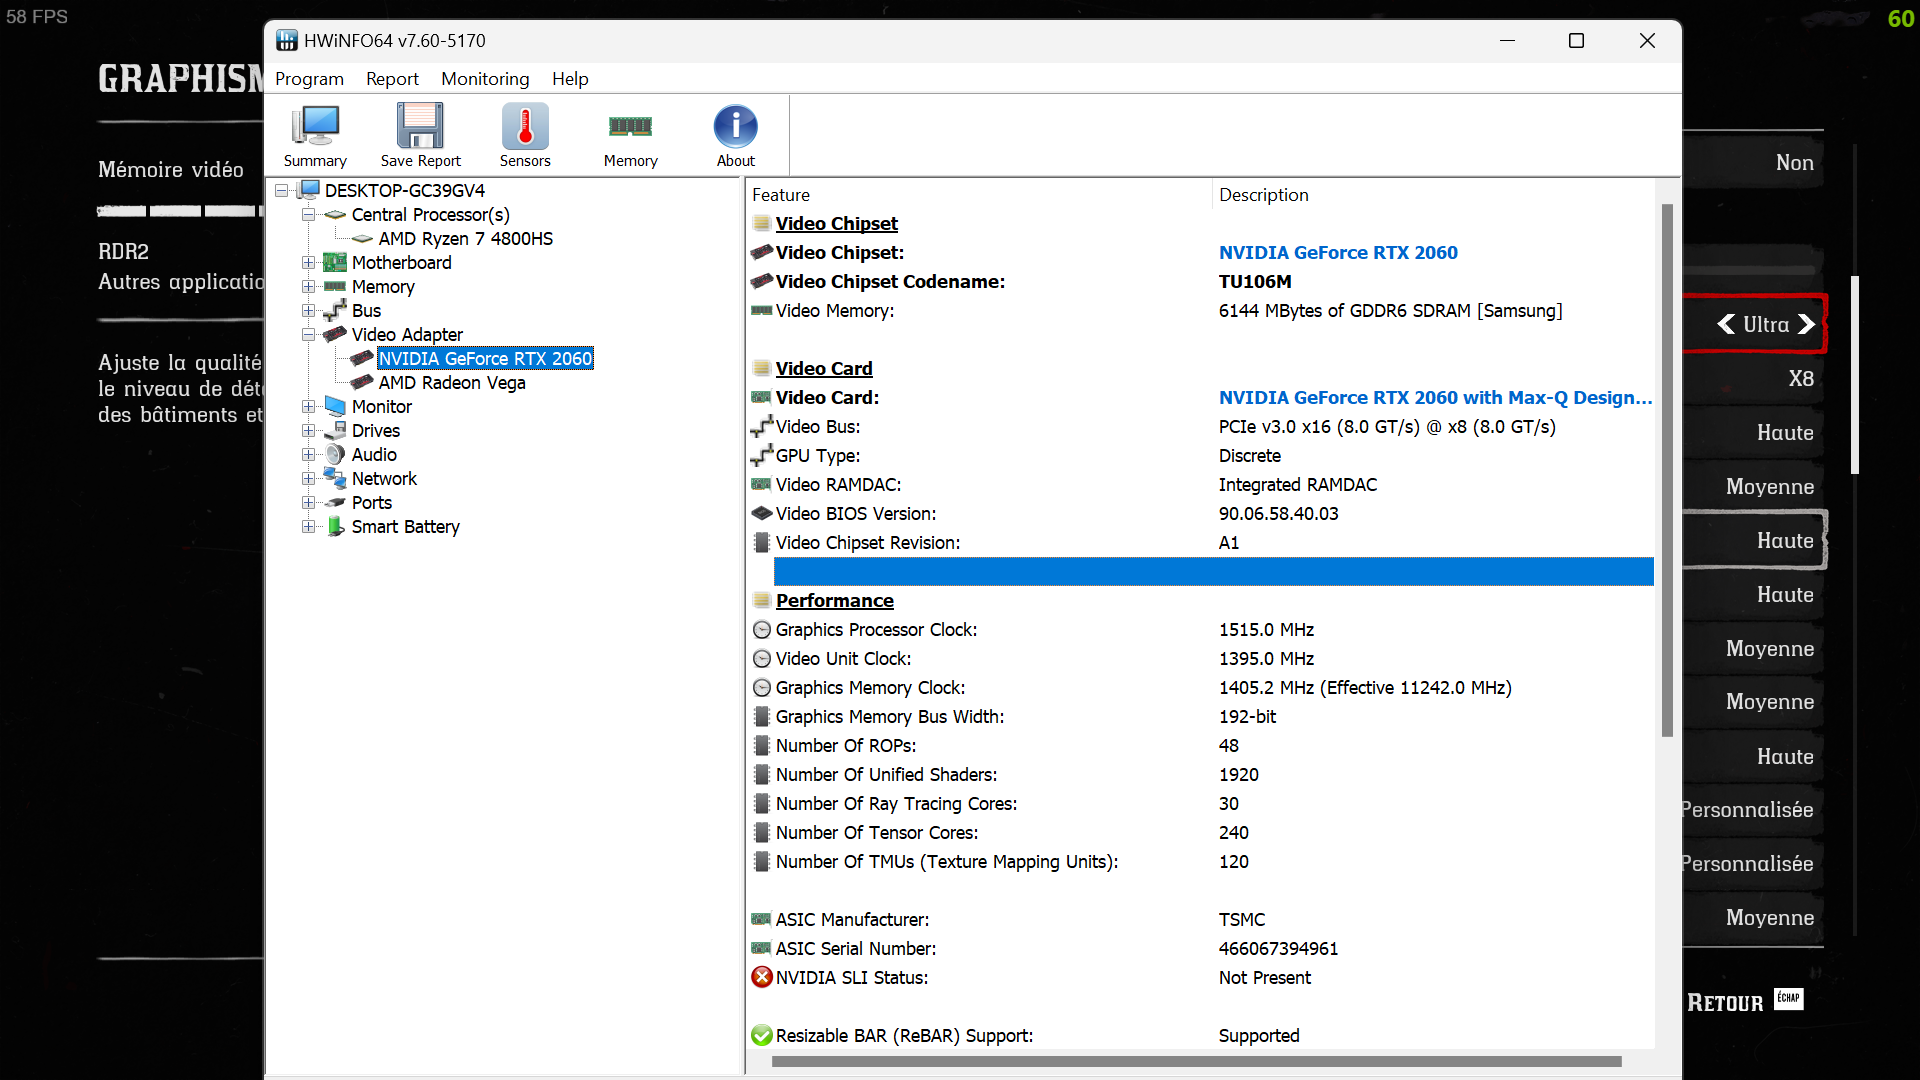
Task: Collapse the DESKTOP-GC39GV4 root node
Action: (x=282, y=190)
